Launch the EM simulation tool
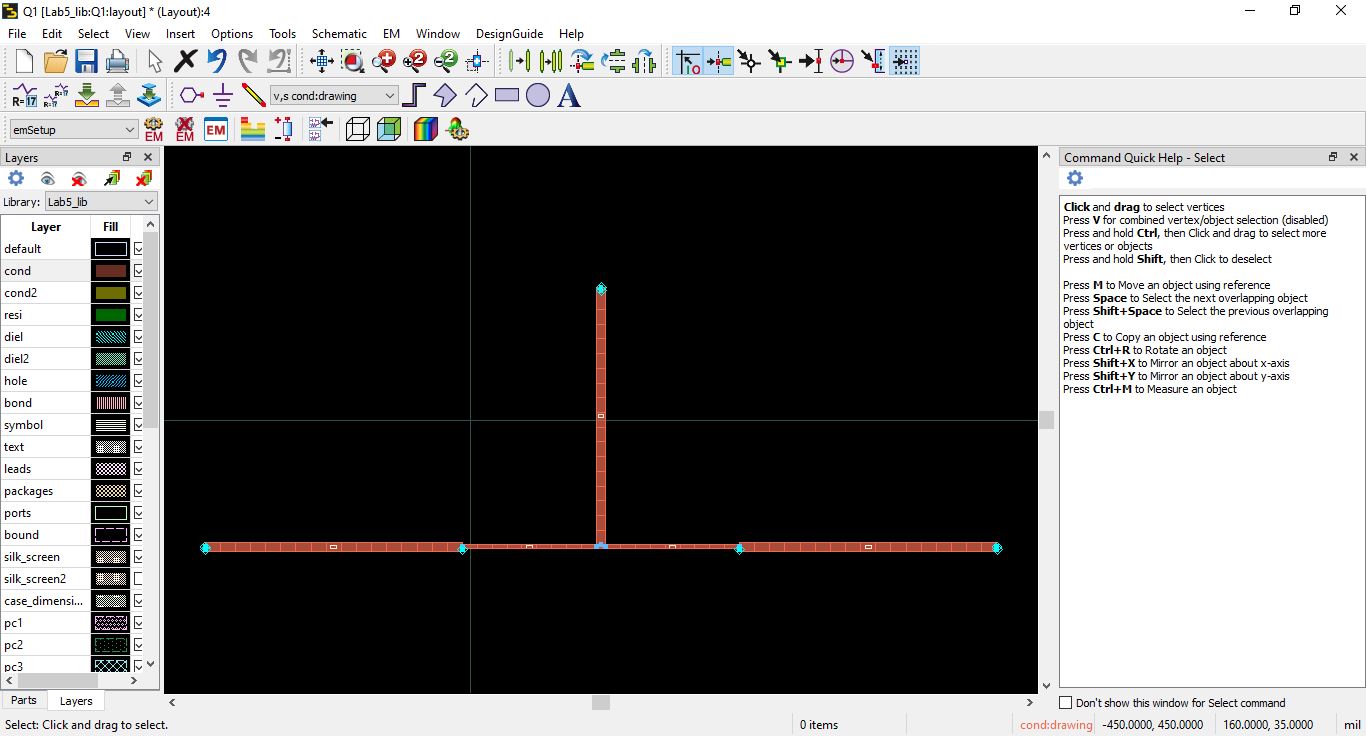The height and width of the screenshot is (736, 1366). tap(215, 129)
